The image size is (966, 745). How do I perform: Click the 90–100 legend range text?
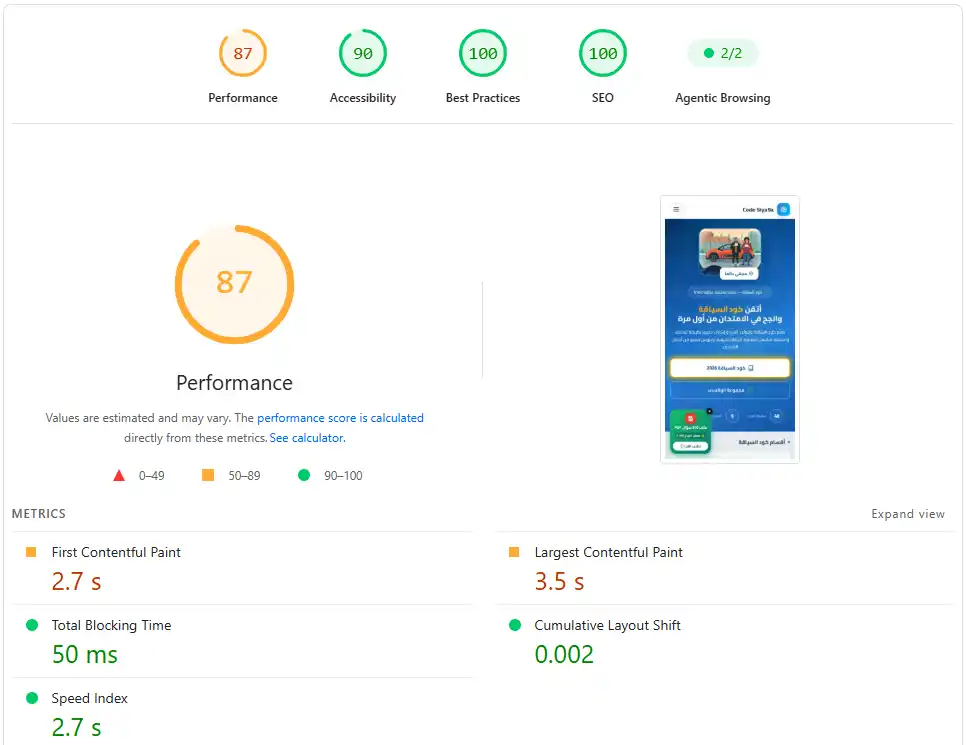coord(343,476)
